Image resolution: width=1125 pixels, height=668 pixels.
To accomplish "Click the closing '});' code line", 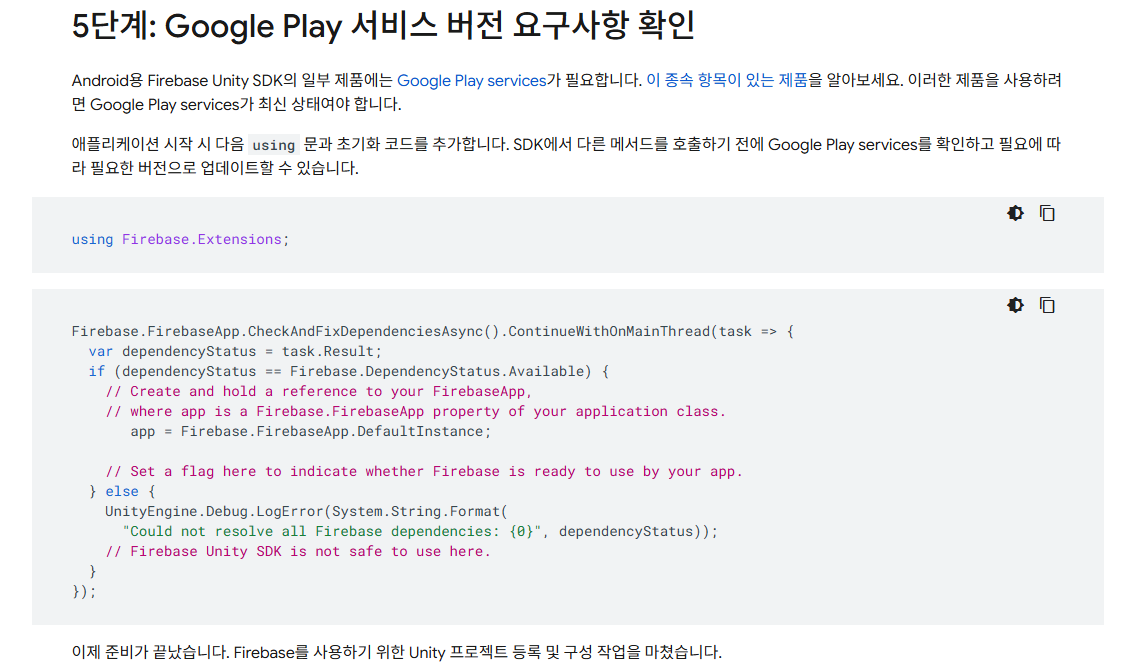I will pos(83,591).
